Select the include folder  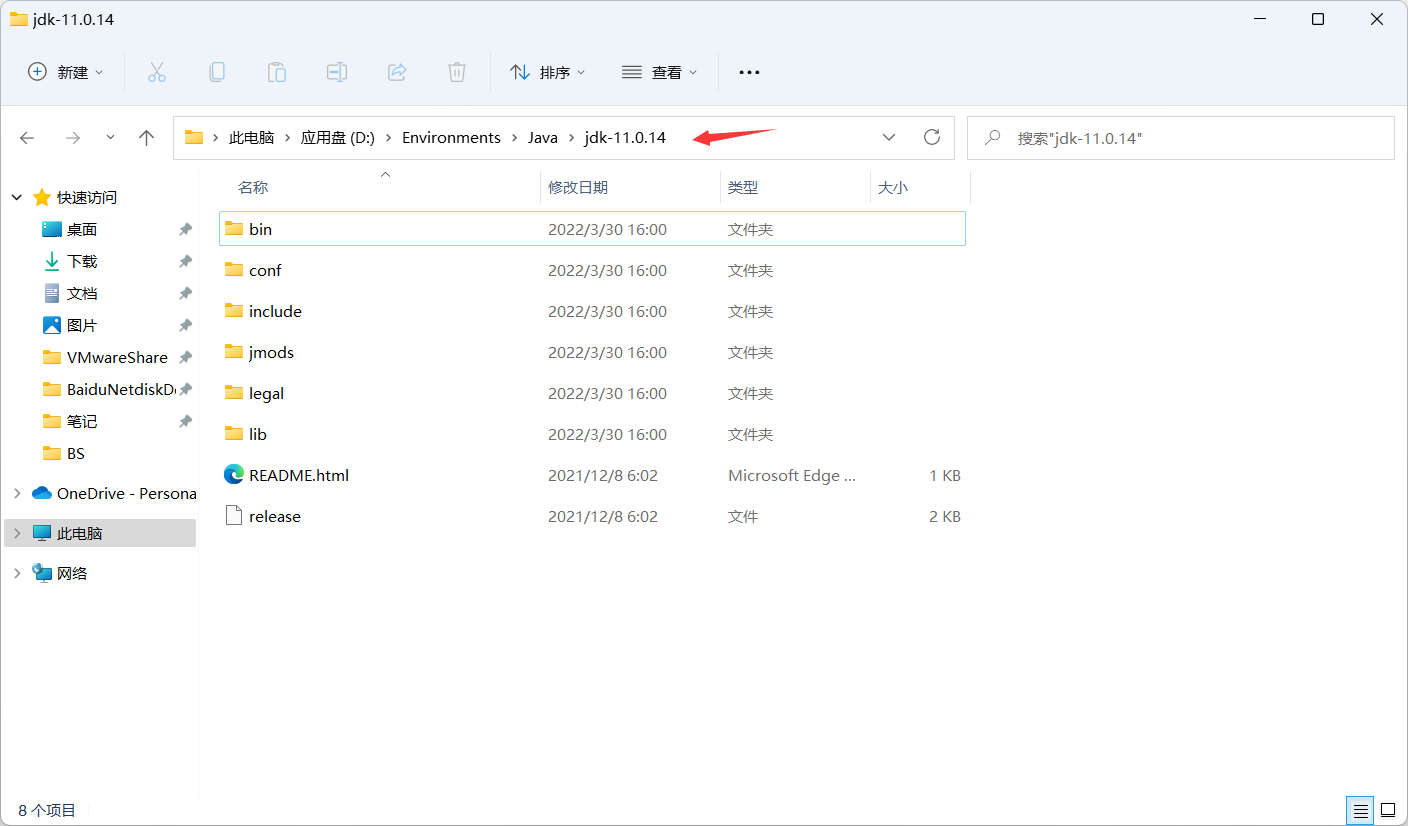(x=592, y=311)
